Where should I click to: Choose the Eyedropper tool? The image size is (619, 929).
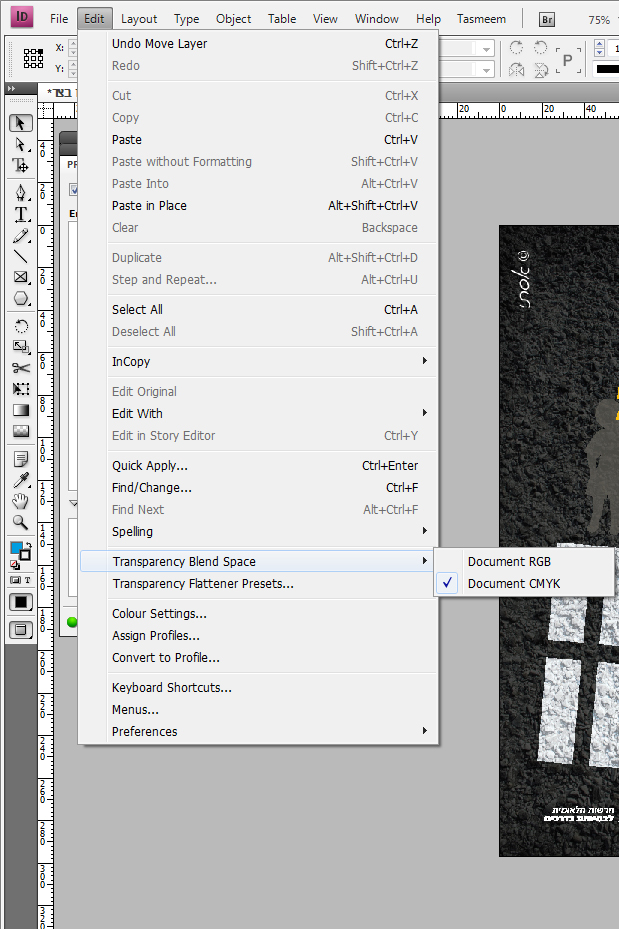click(20, 480)
